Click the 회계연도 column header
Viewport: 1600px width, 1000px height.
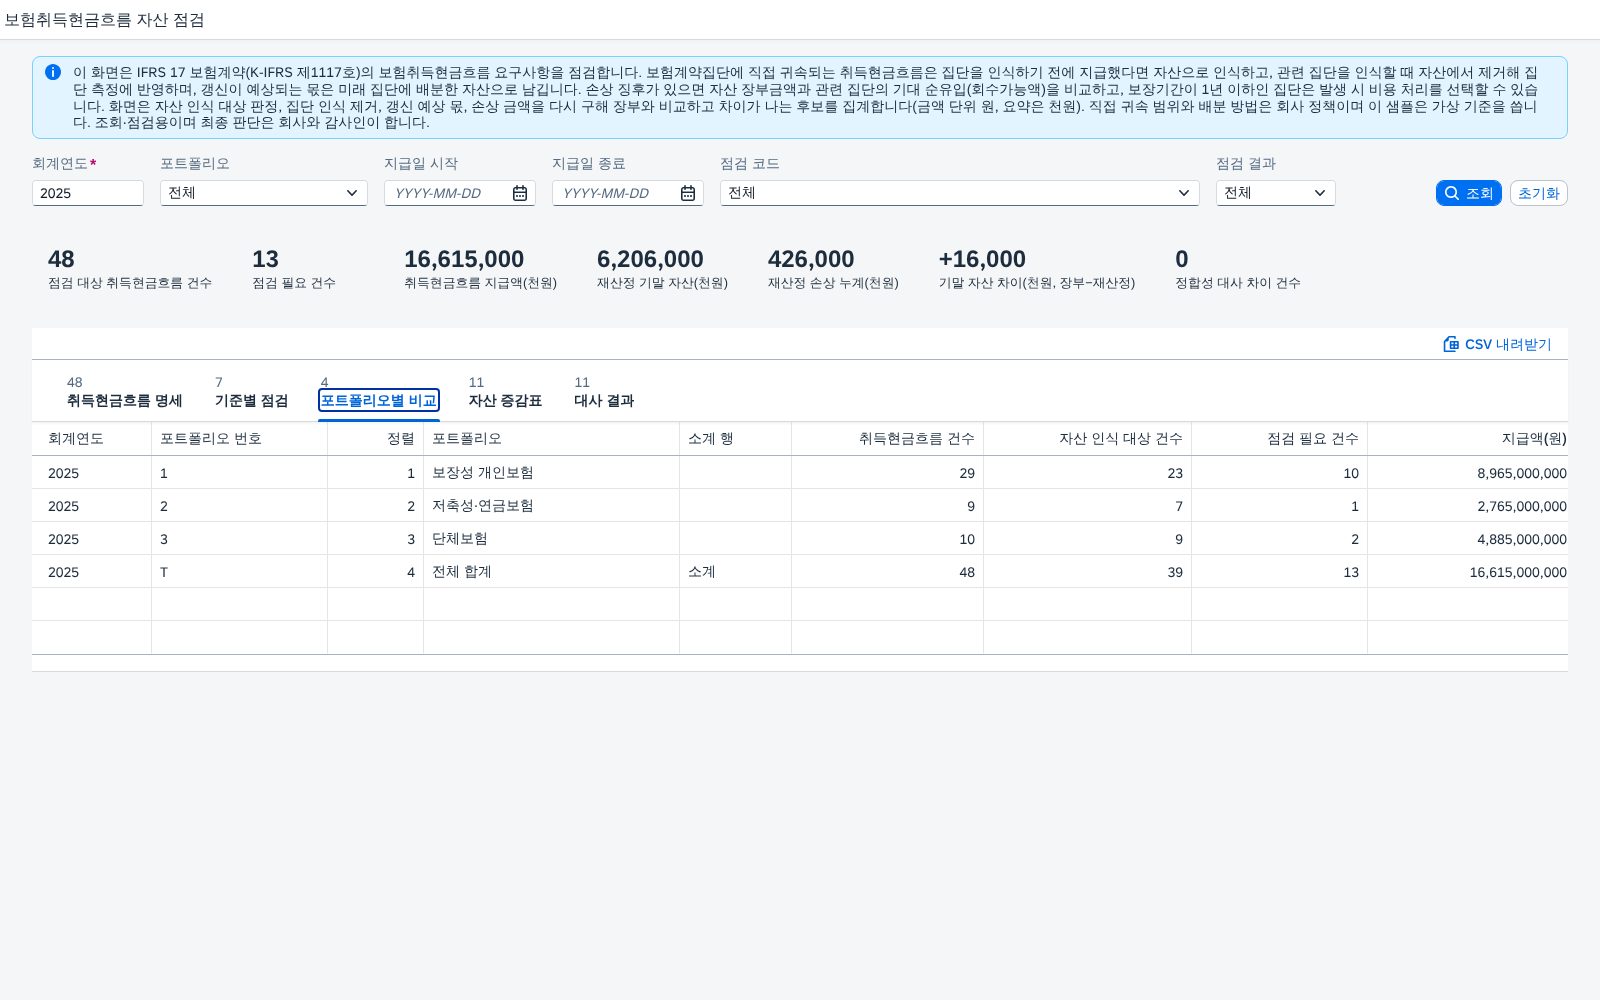click(92, 439)
